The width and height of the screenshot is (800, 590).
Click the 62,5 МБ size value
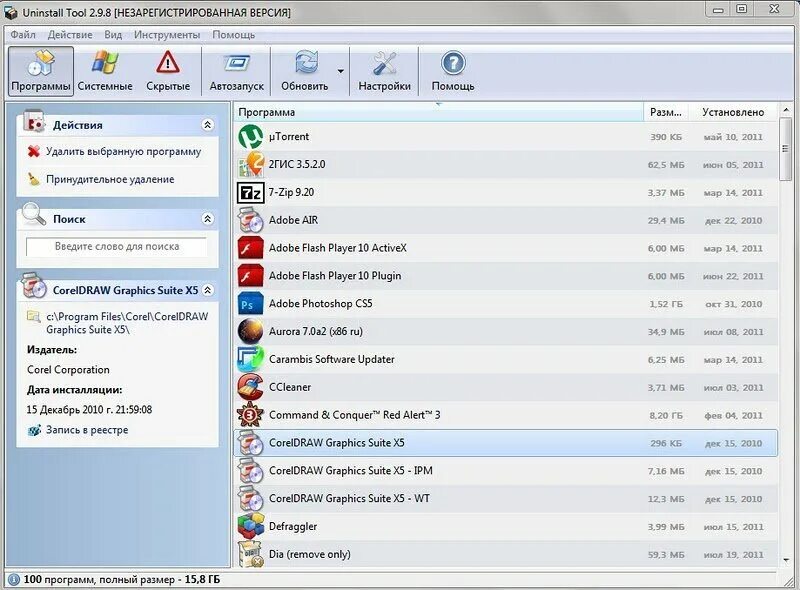click(666, 165)
